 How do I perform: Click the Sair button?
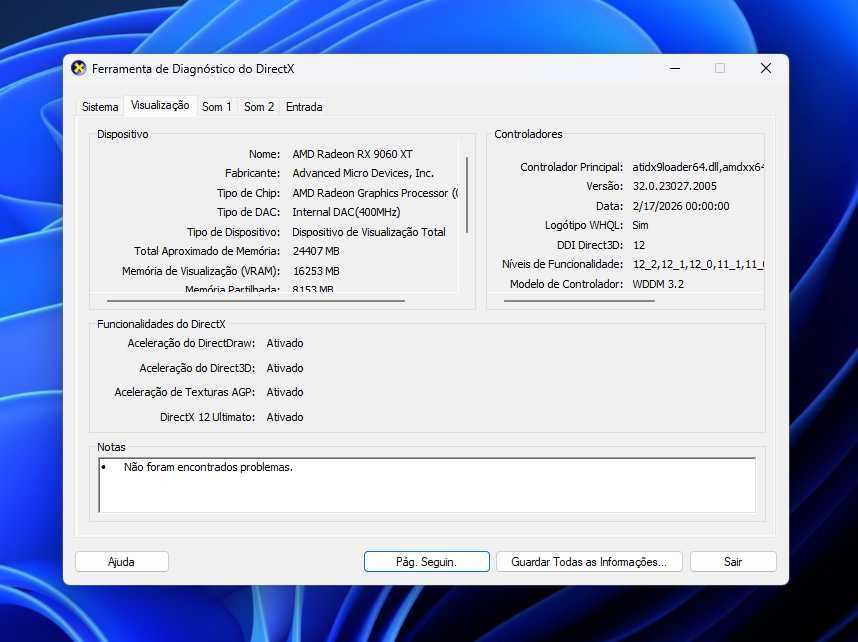point(733,562)
